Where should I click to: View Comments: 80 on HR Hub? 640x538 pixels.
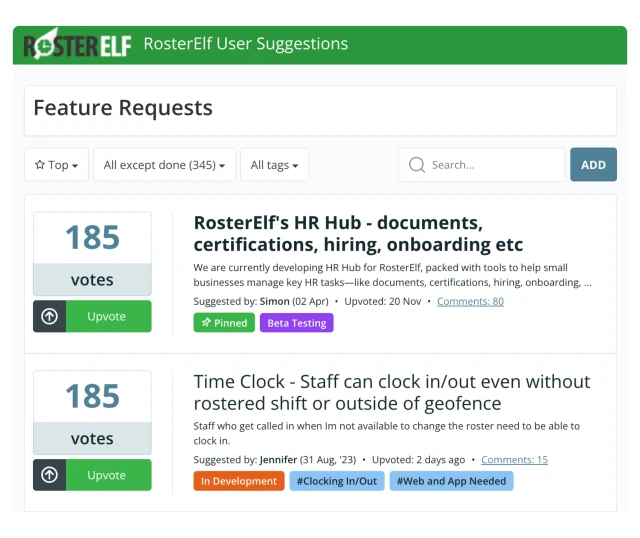tap(470, 301)
